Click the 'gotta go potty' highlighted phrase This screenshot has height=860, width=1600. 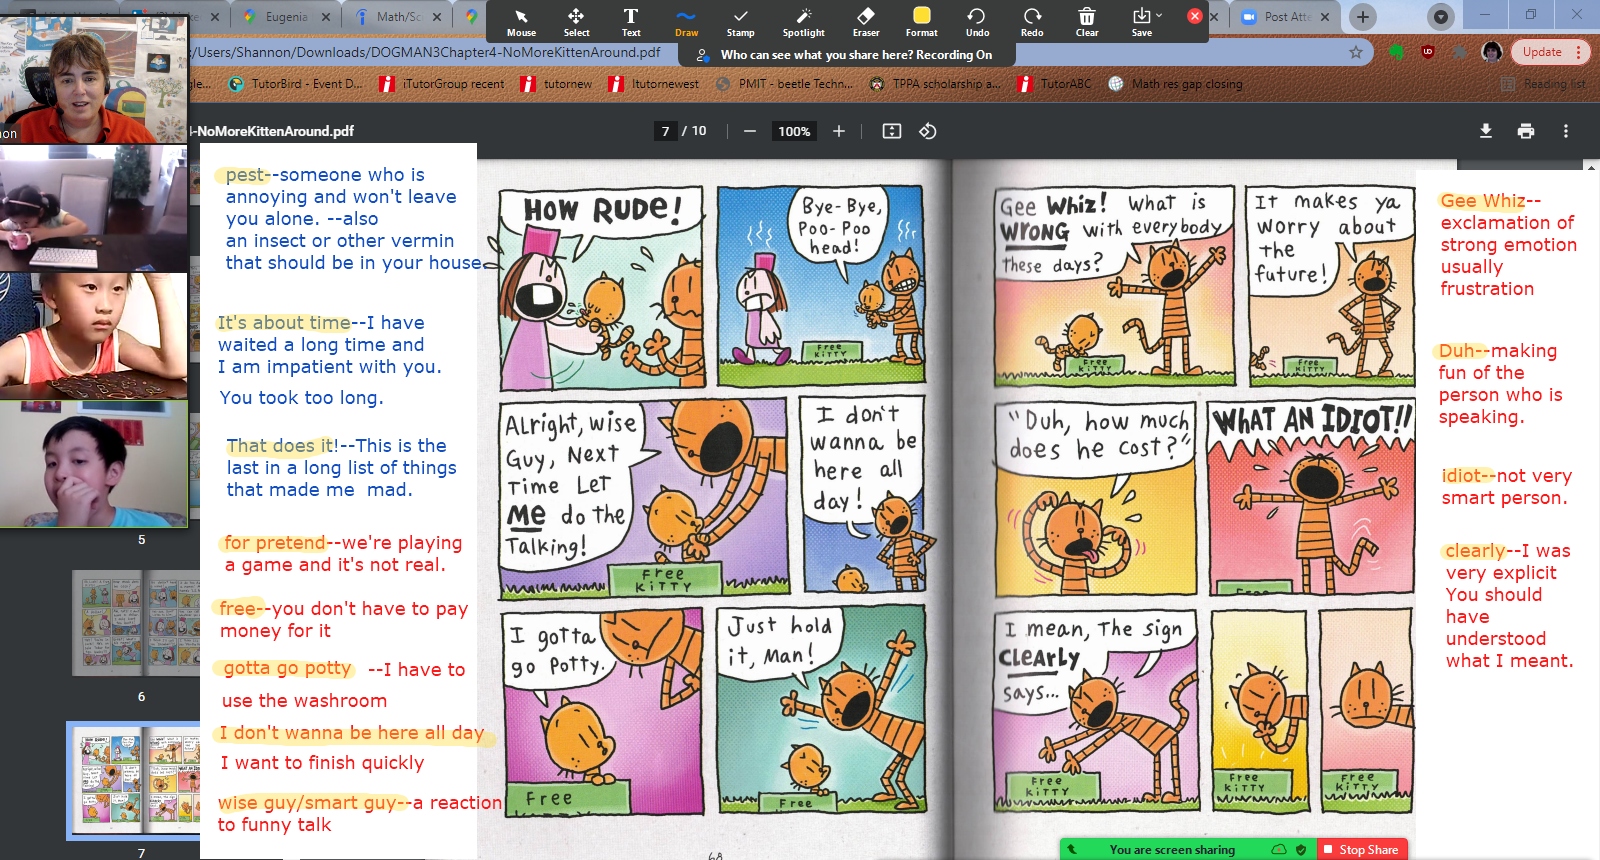[288, 668]
